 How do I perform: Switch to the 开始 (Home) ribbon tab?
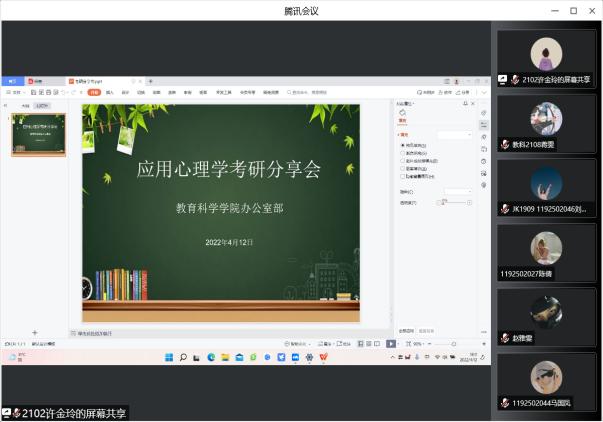click(x=94, y=92)
